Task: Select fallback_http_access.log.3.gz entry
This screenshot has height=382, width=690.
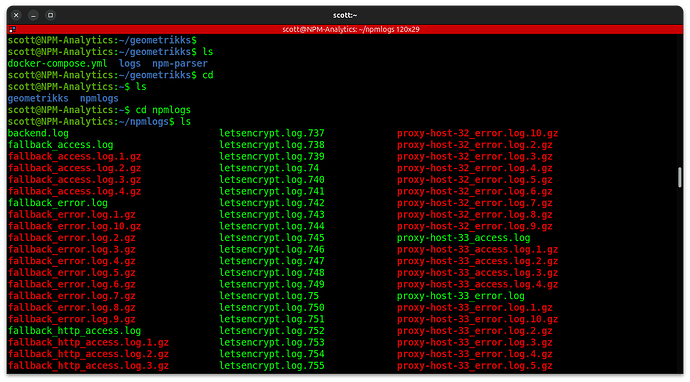Action: [x=88, y=366]
